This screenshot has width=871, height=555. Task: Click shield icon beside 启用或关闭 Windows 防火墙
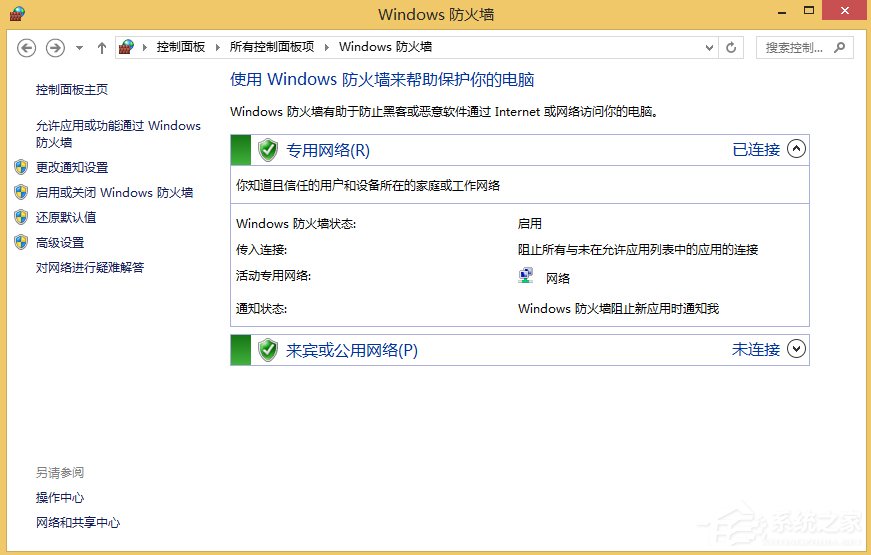21,192
